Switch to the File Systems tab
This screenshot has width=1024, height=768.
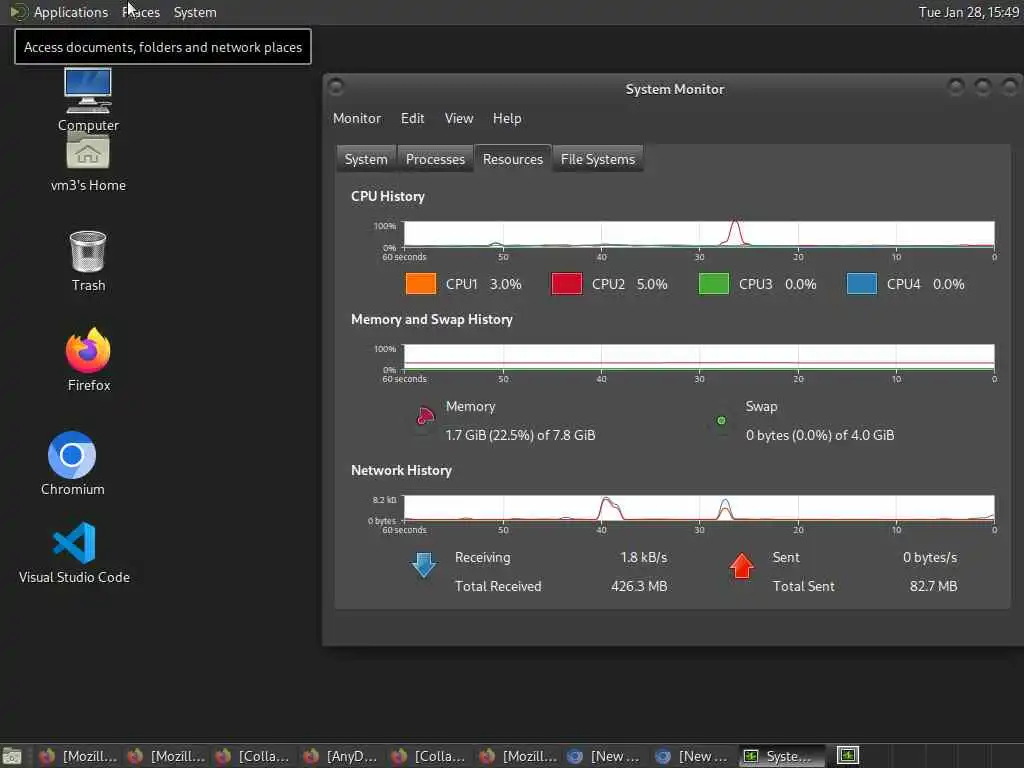(x=598, y=159)
